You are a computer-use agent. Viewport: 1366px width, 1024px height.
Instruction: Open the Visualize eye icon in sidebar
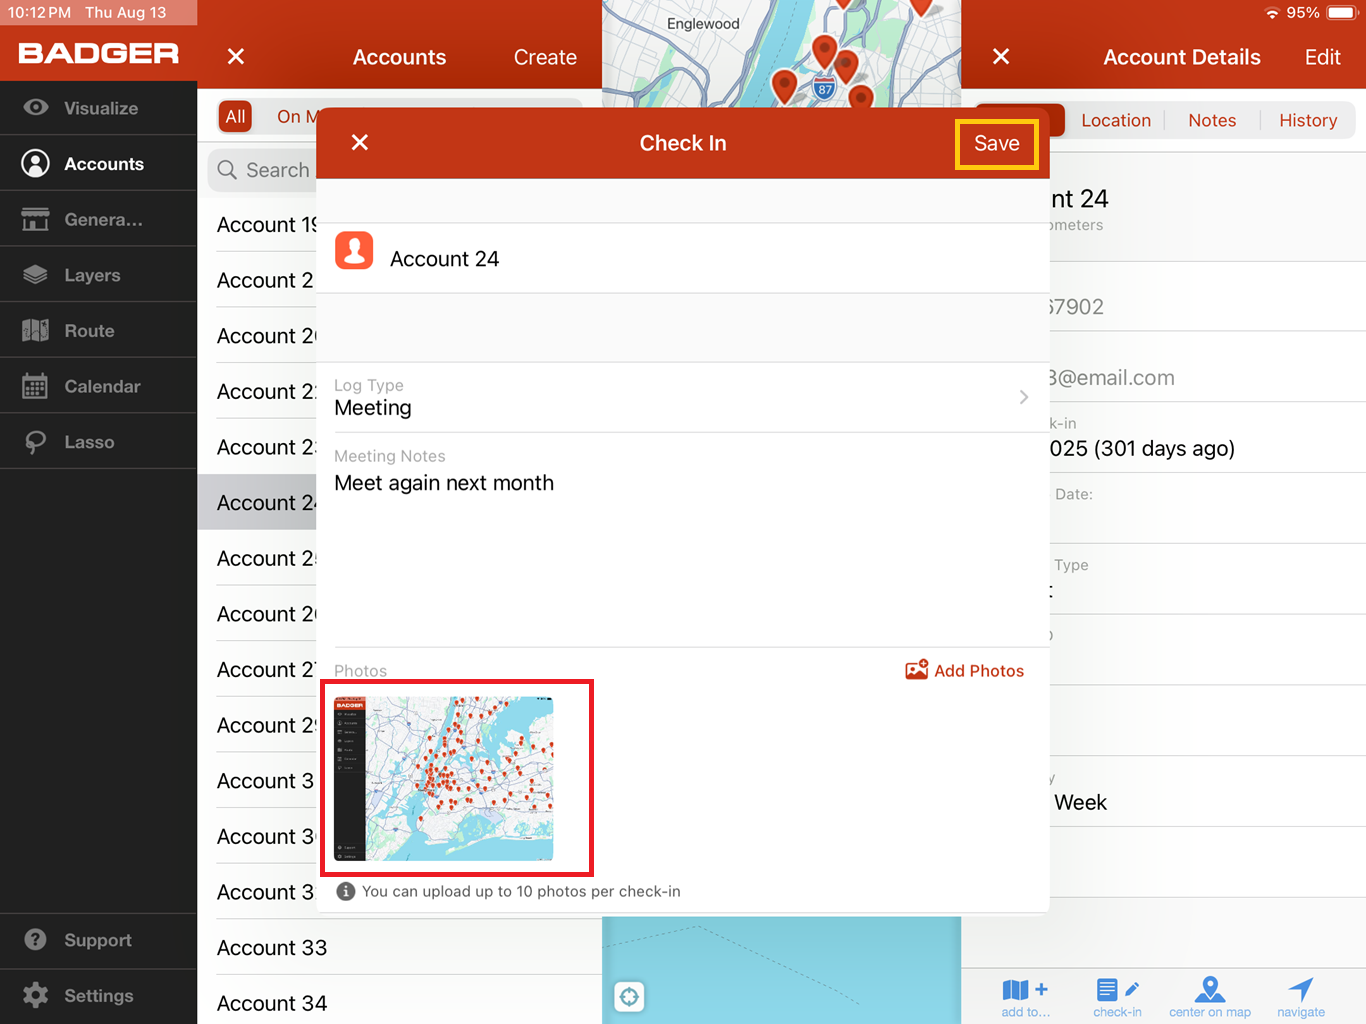click(36, 108)
